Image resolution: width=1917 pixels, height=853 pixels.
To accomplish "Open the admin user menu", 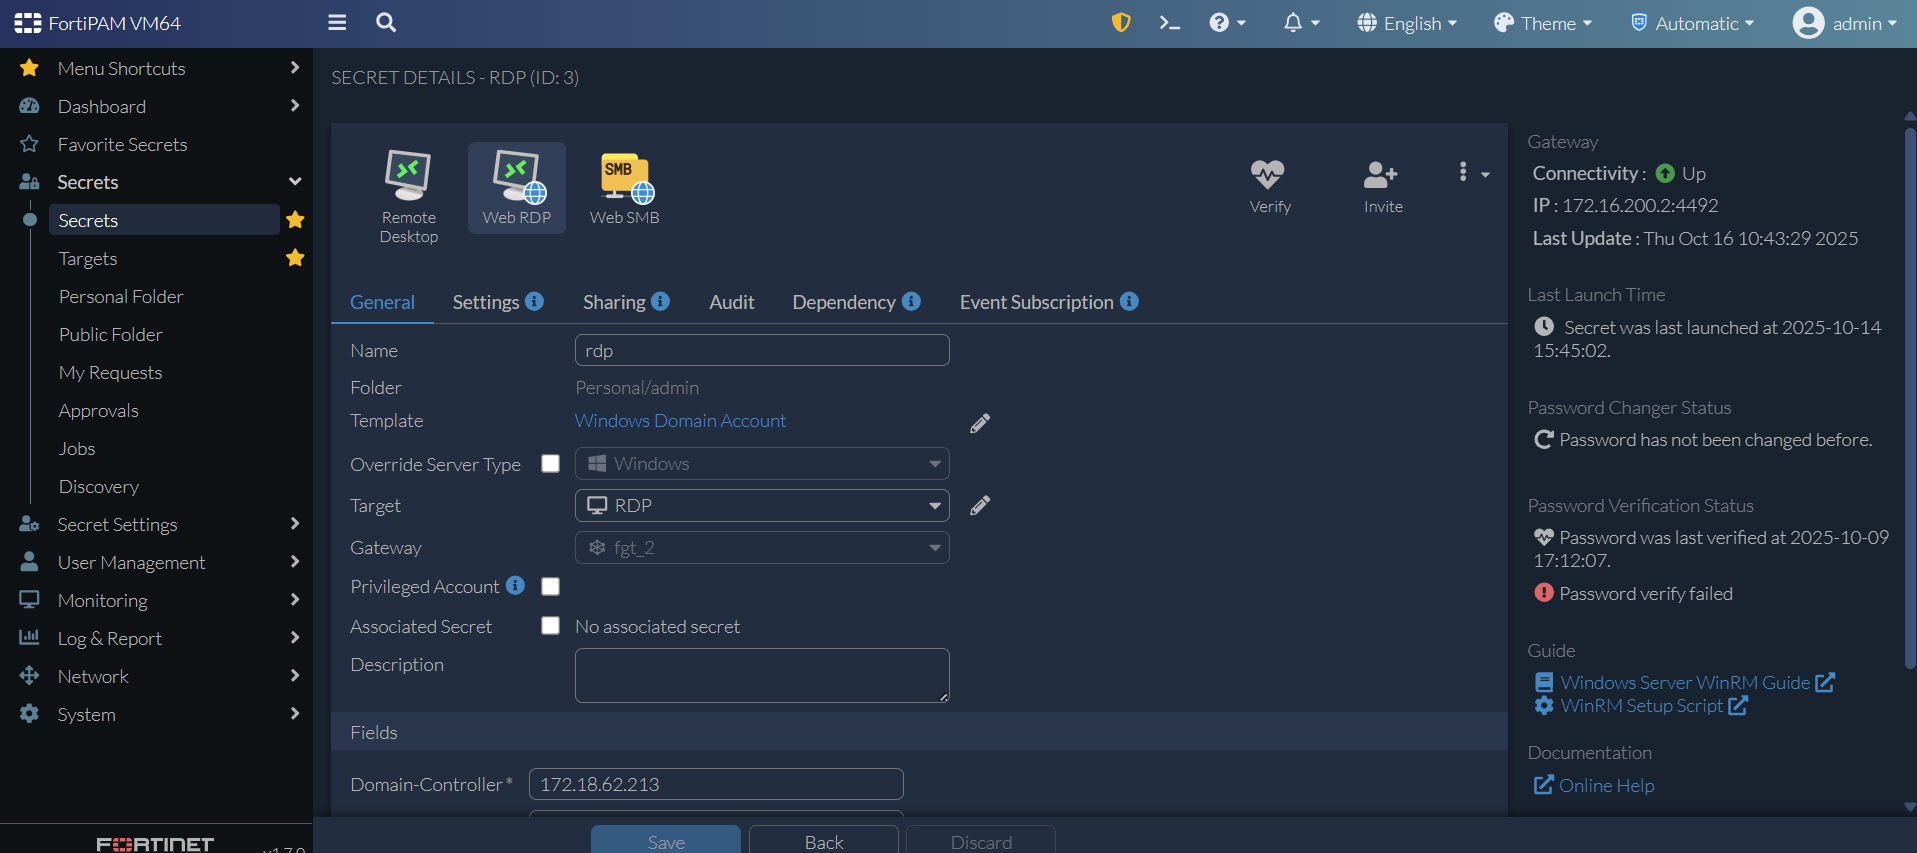I will [1844, 23].
